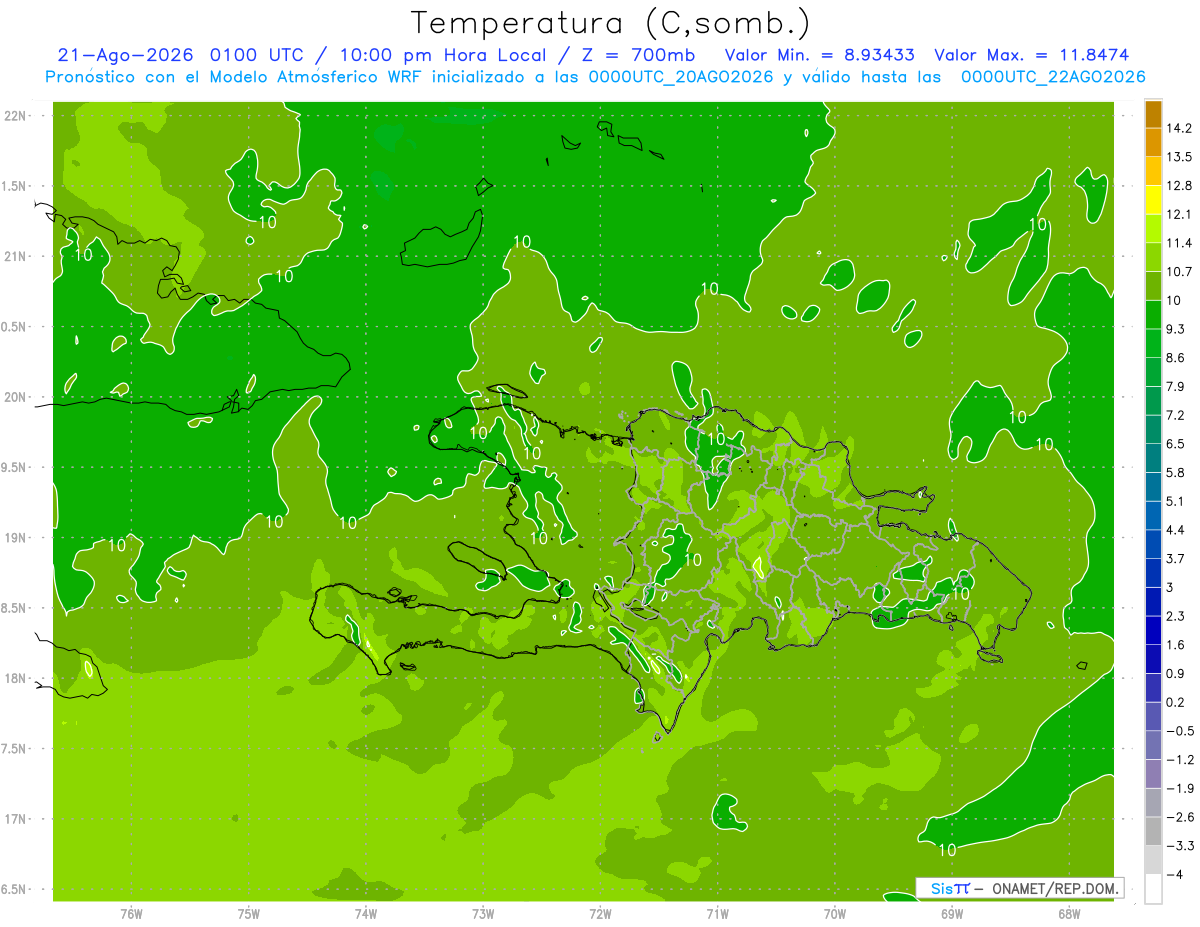Click the 14.2 color scale label
The image size is (1200, 927).
tap(1180, 128)
